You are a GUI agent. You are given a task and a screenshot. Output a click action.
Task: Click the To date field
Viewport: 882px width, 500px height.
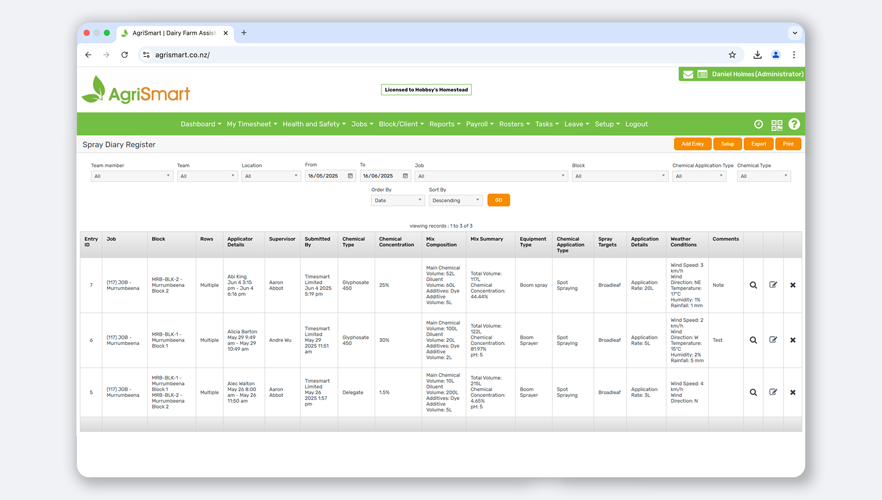tap(385, 176)
